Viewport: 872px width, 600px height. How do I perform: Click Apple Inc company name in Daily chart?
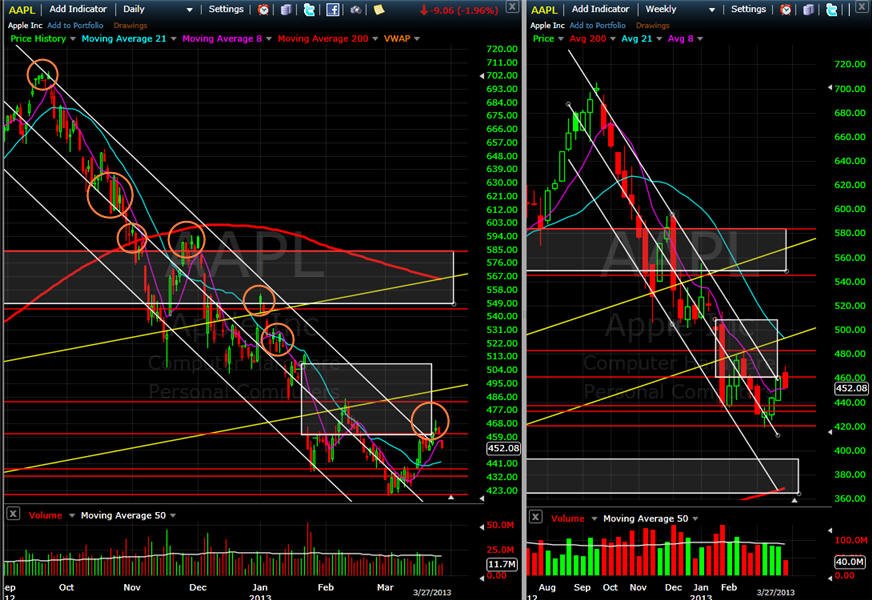25,26
